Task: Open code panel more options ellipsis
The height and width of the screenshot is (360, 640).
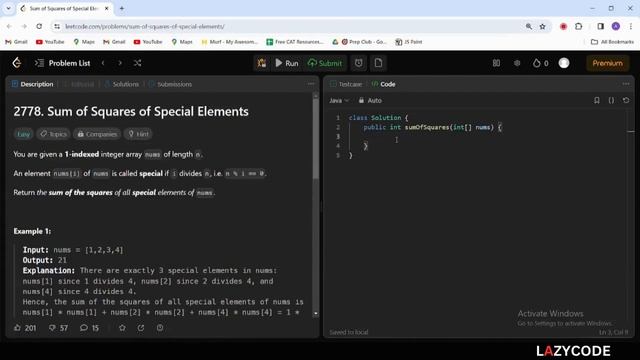Action: [626, 84]
